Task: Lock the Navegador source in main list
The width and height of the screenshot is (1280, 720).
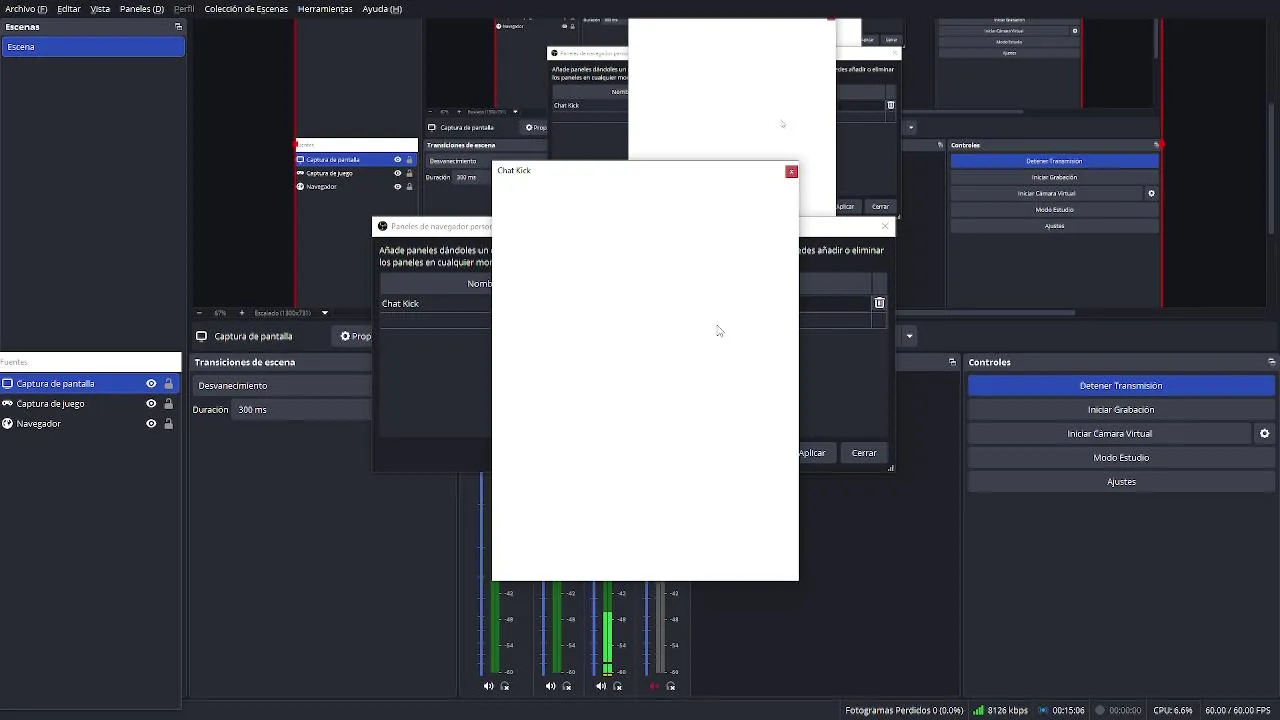Action: coord(168,424)
